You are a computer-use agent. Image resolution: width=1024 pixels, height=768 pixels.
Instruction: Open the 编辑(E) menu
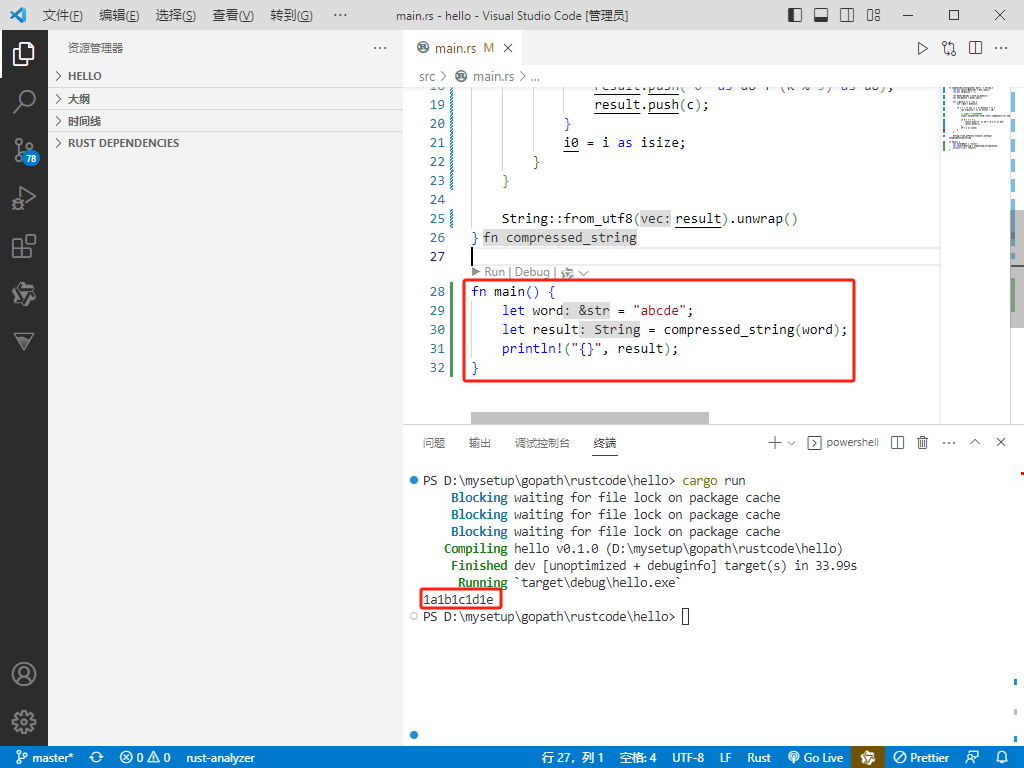[x=119, y=16]
